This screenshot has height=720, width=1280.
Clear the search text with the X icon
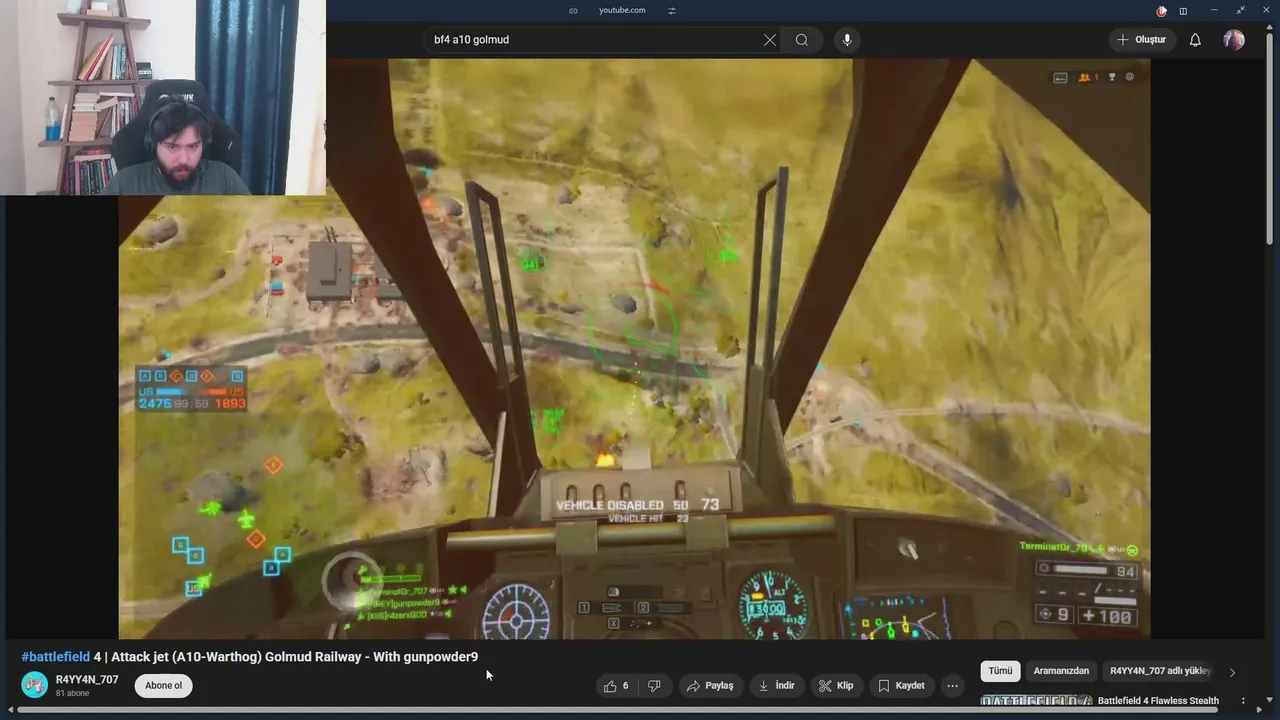pyautogui.click(x=769, y=40)
